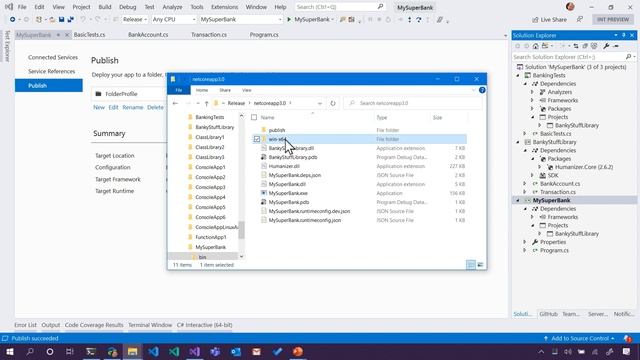Click Show All Files icon in Solution Explorer

(x=594, y=46)
